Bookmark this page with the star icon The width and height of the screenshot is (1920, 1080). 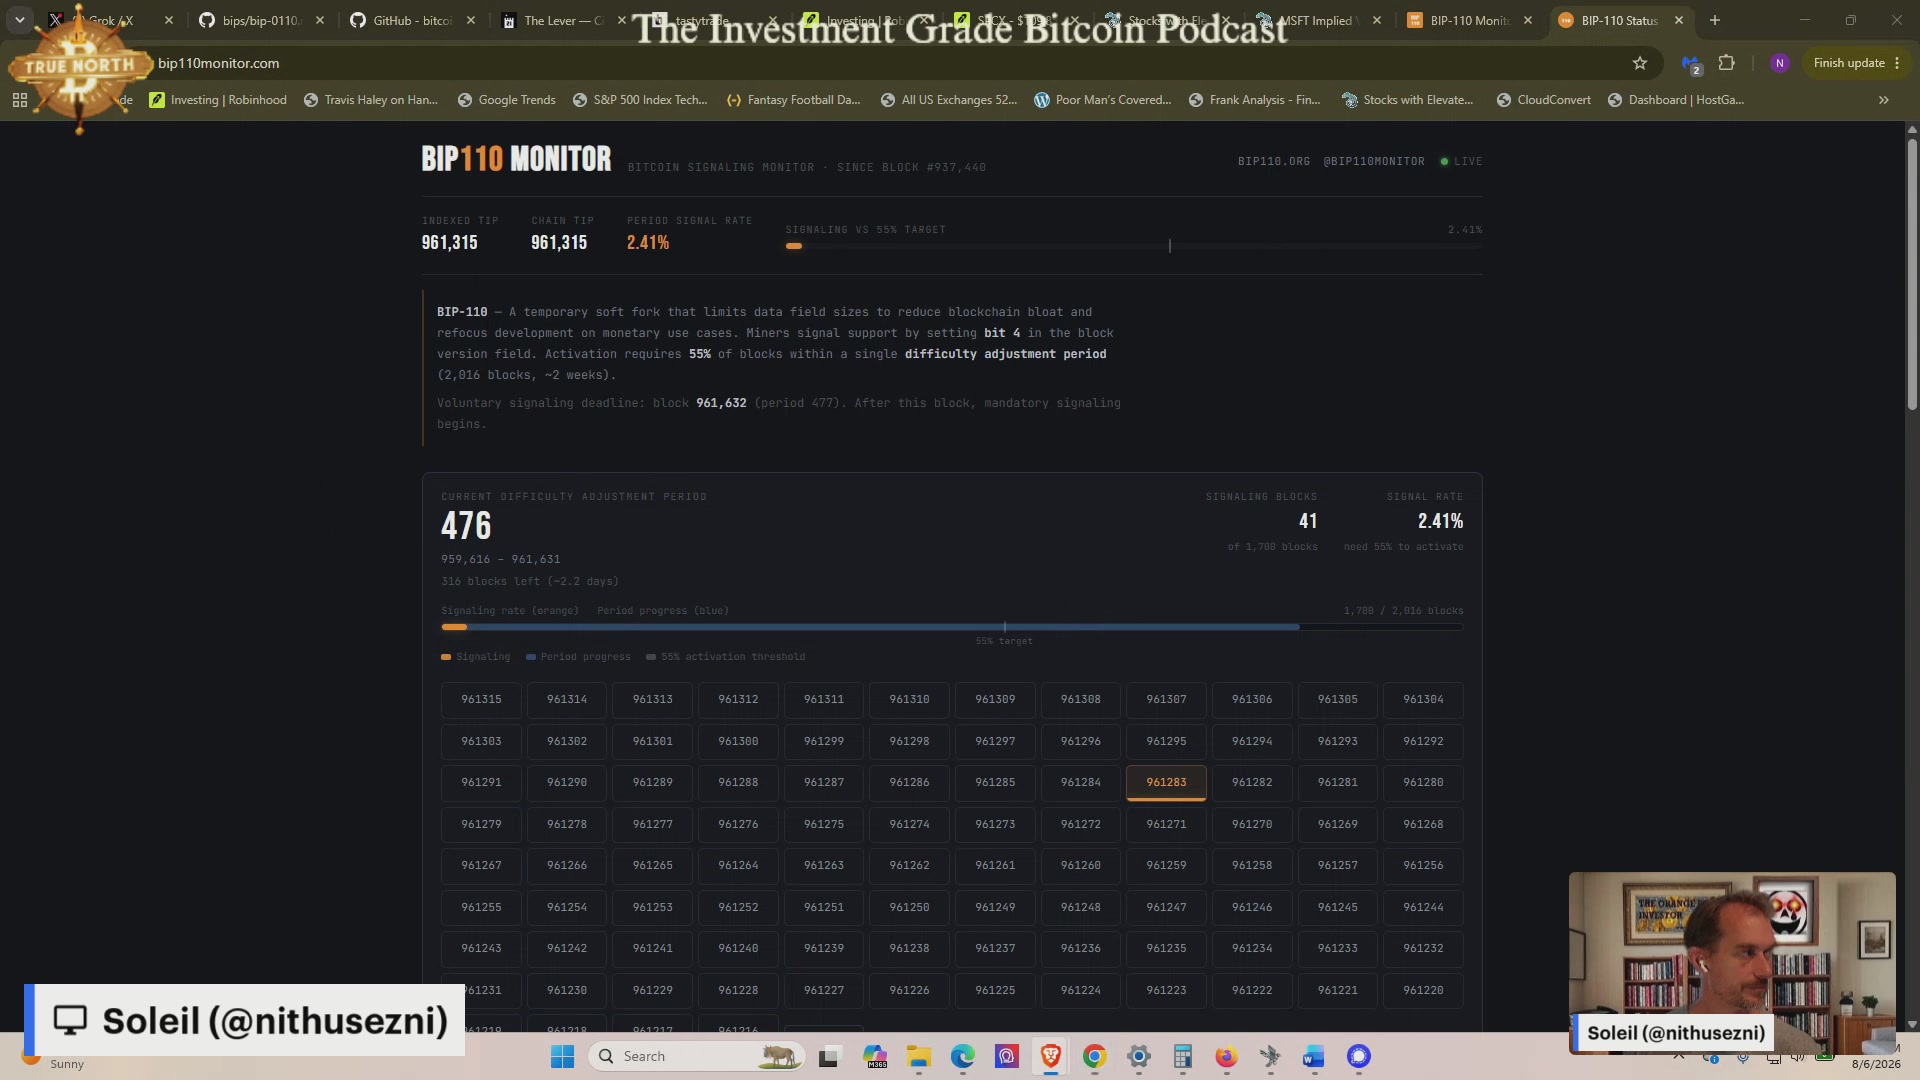[1640, 63]
